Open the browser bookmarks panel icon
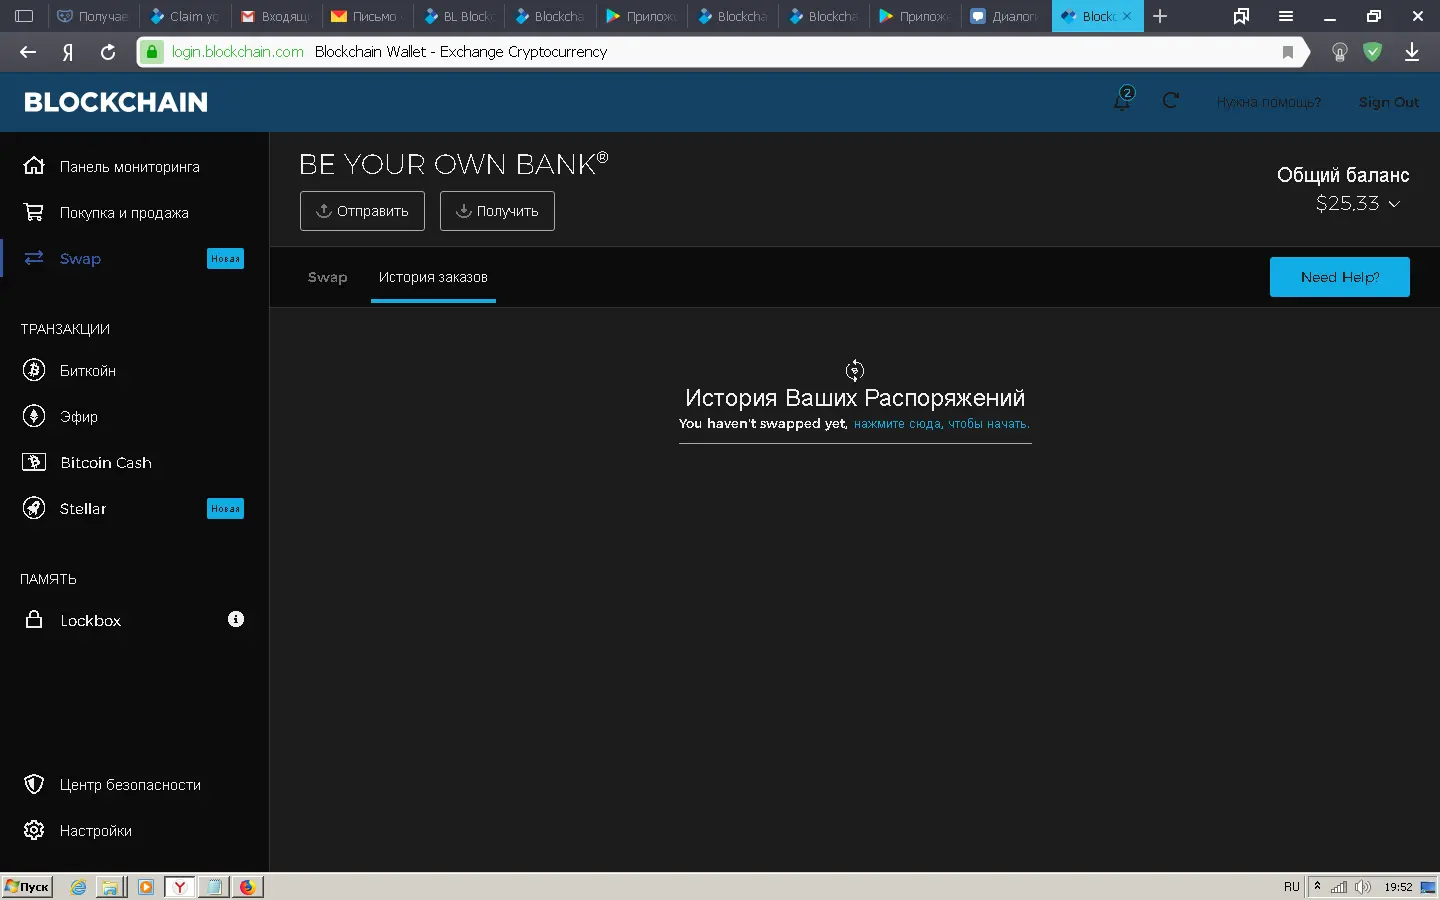The height and width of the screenshot is (900, 1440). coord(1241,16)
